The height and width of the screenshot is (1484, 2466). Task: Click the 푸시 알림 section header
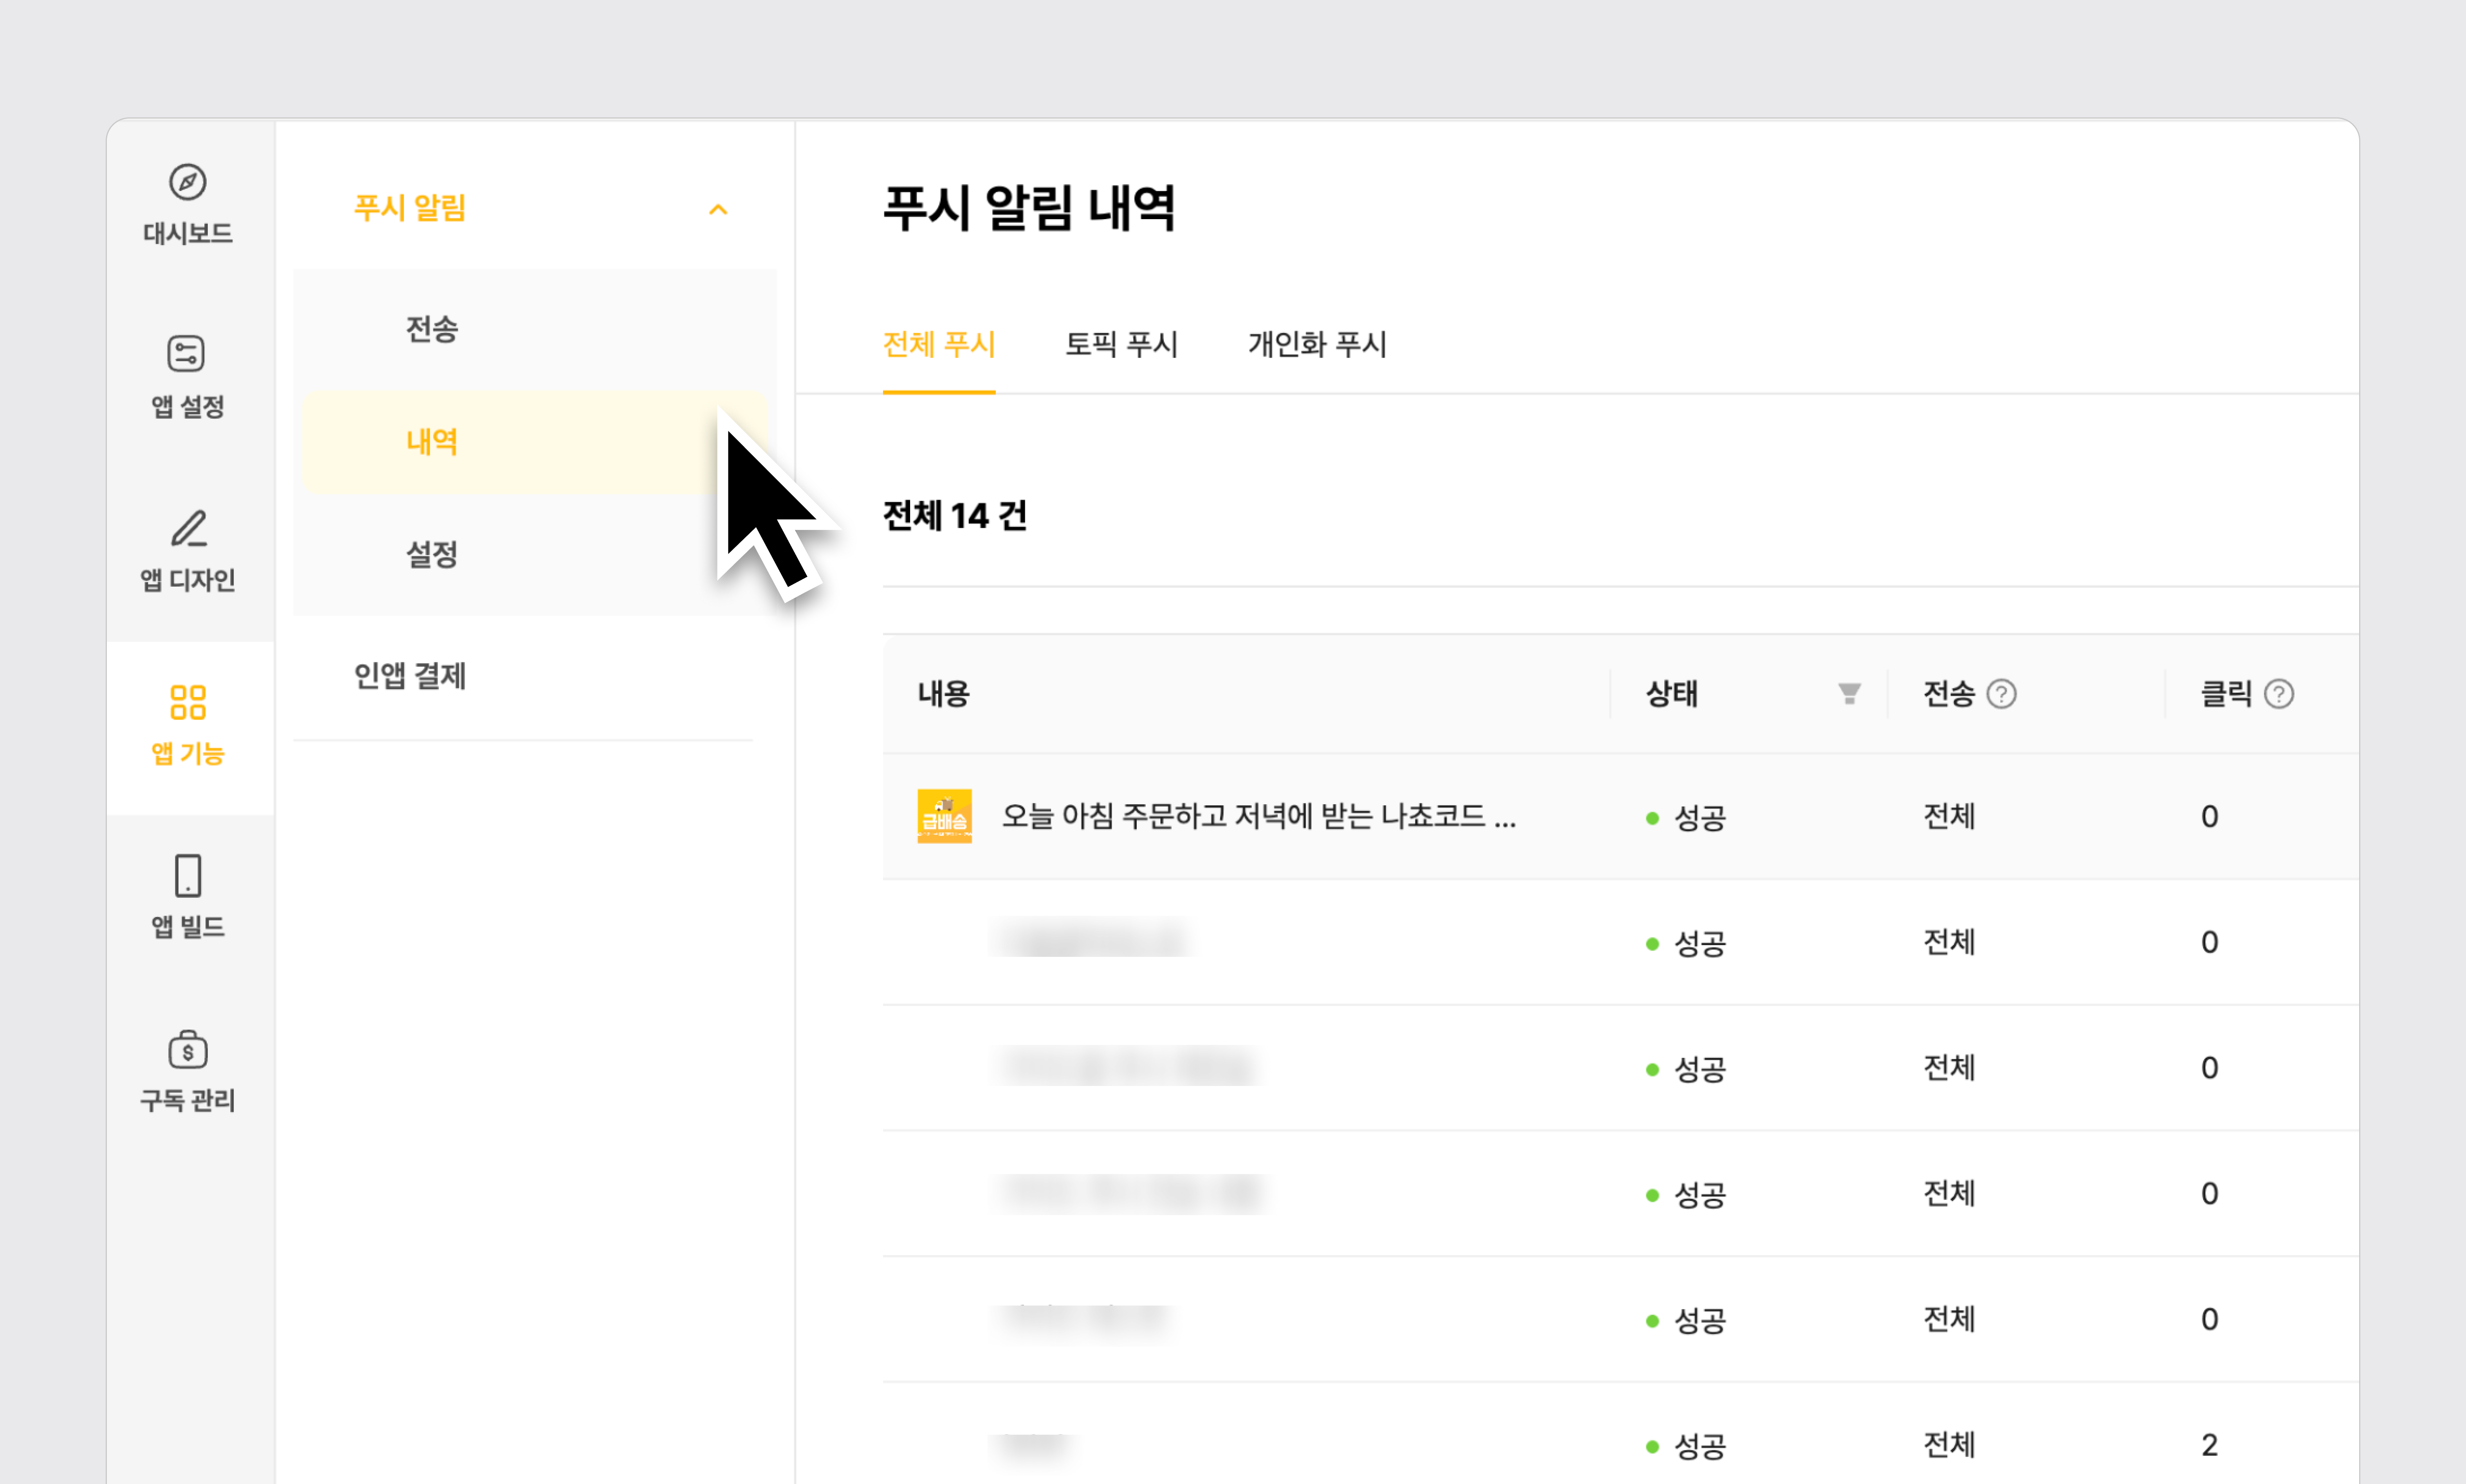pos(410,208)
